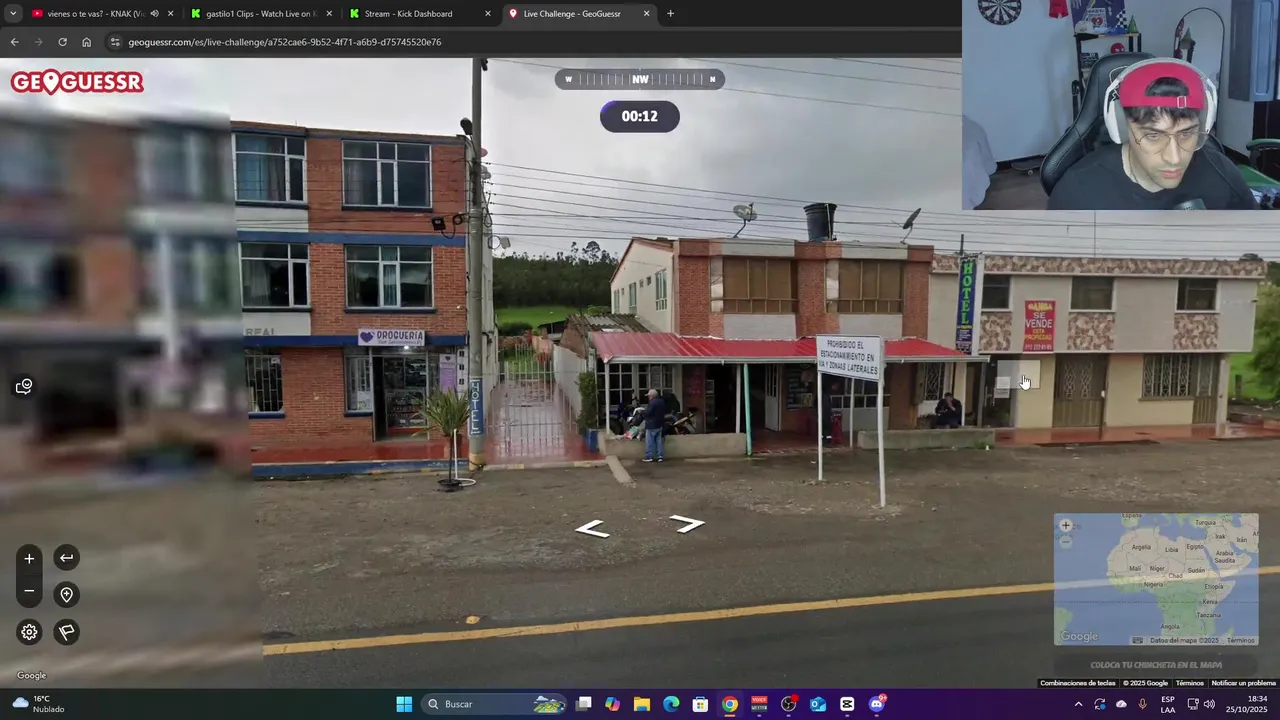Open the mini-map Términos link
The image size is (1280, 720).
1240,640
